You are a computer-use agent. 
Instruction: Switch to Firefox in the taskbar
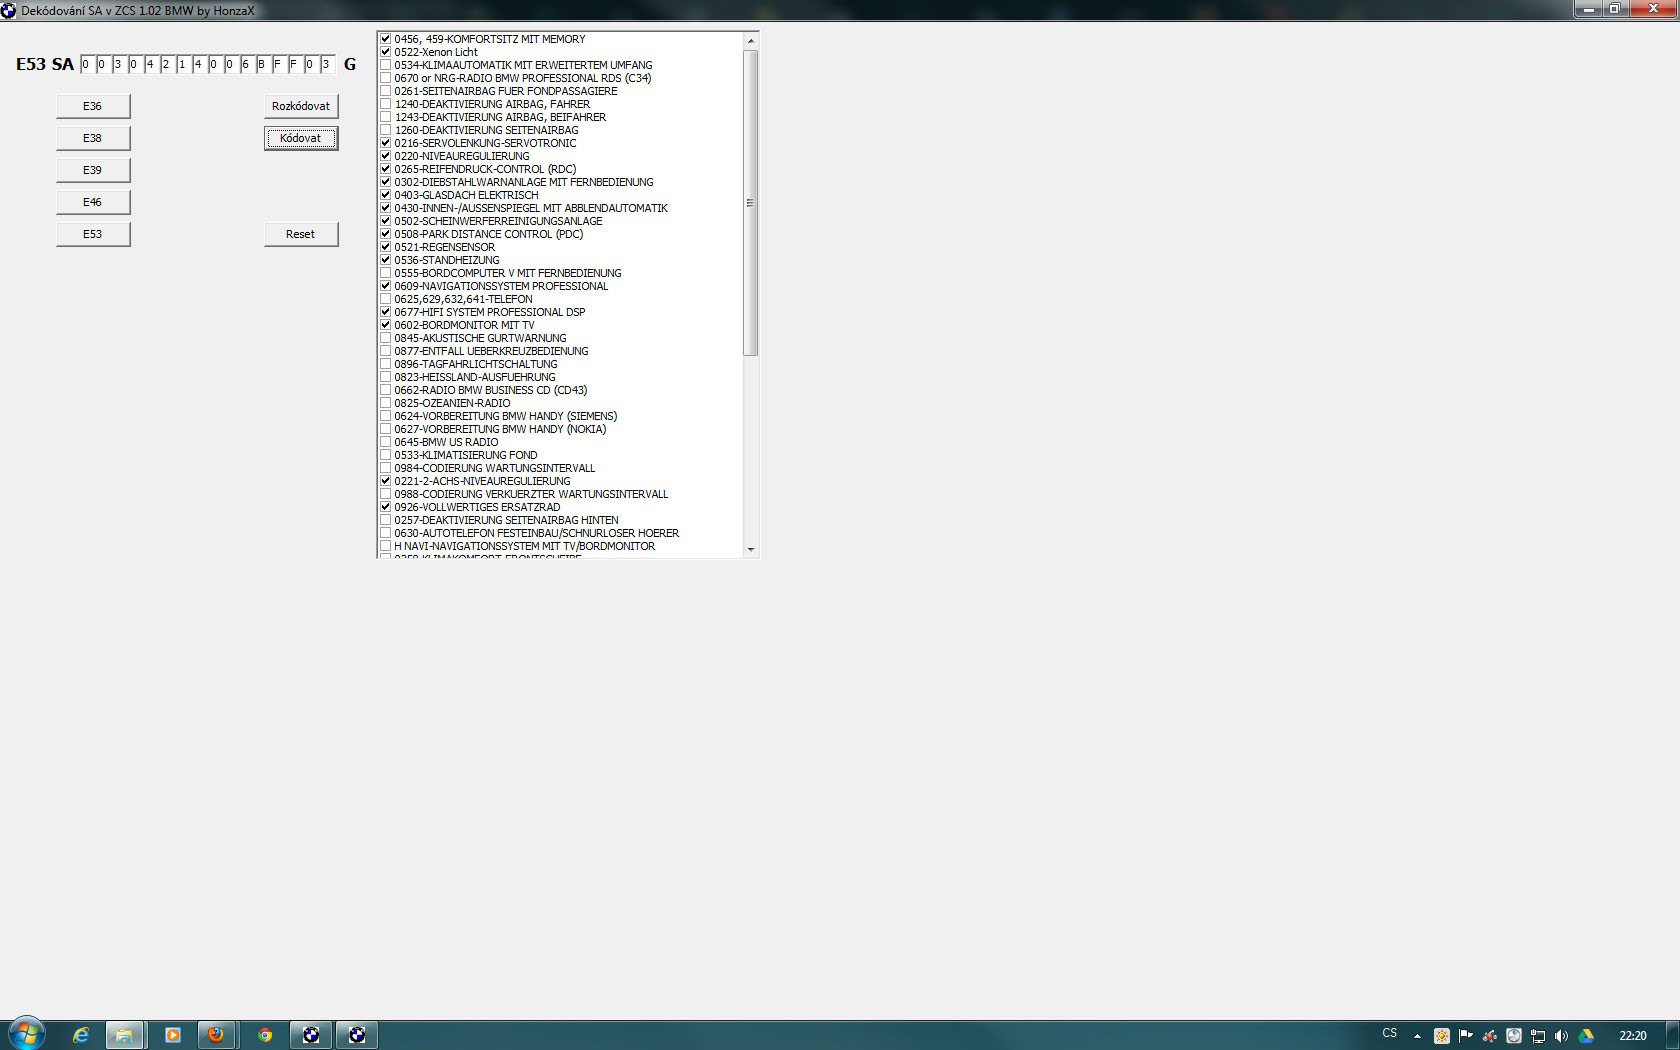[216, 1035]
